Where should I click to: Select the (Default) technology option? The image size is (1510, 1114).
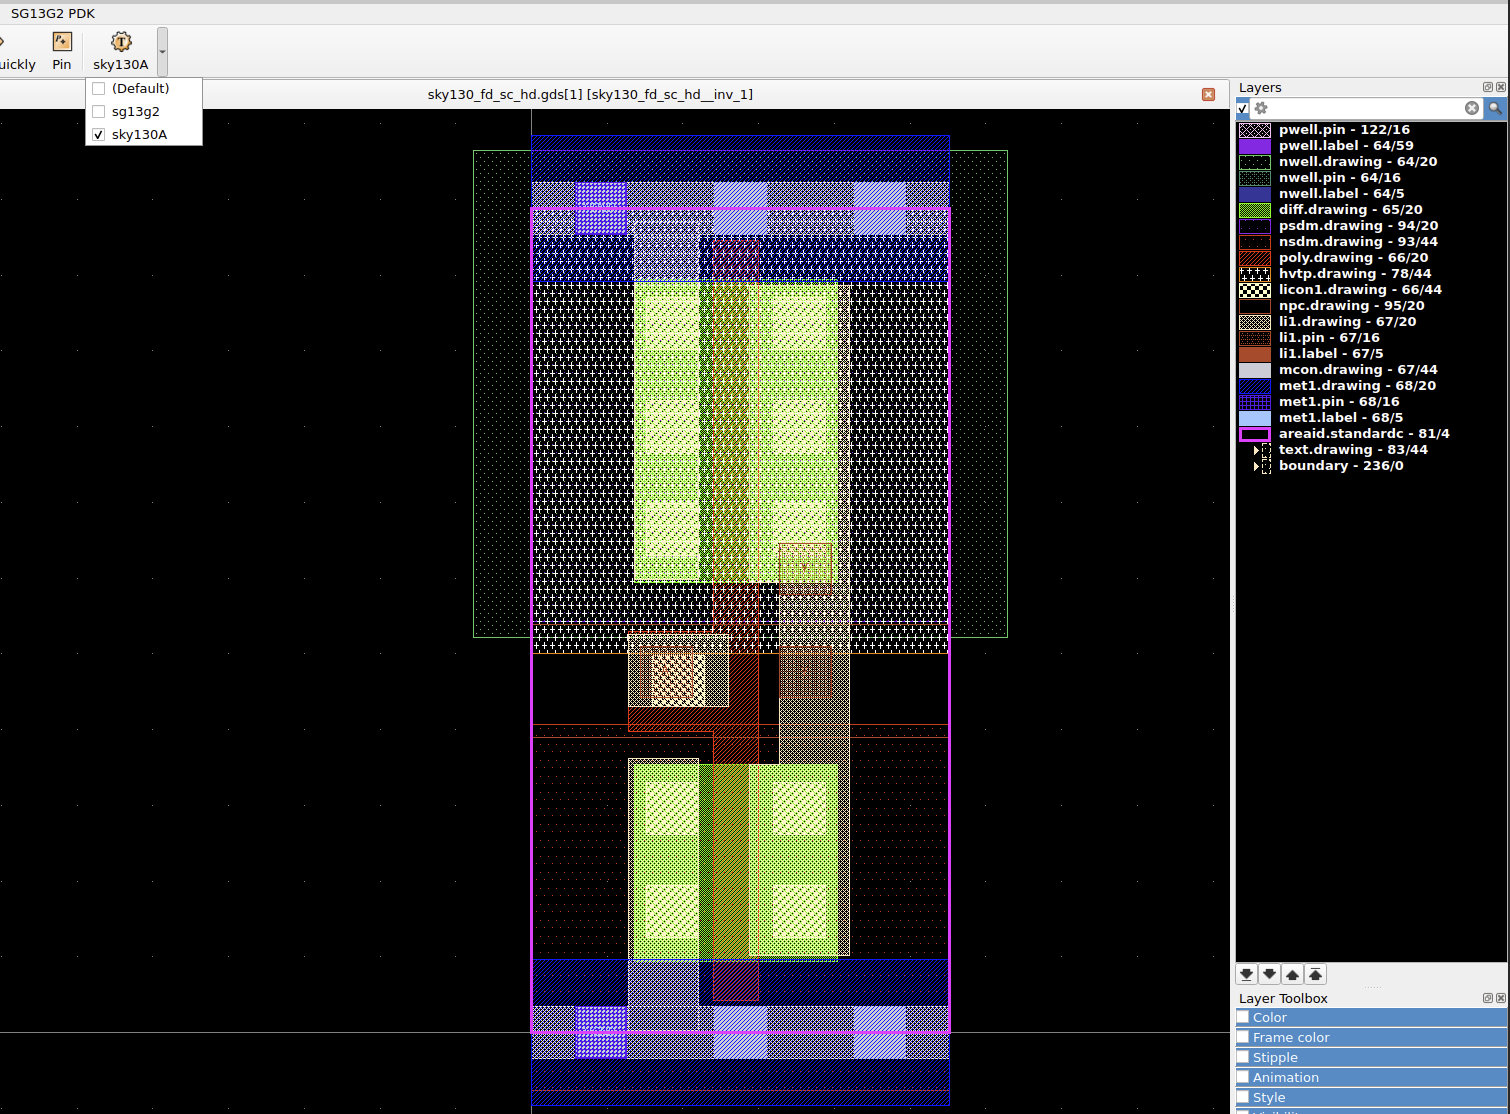pyautogui.click(x=140, y=89)
